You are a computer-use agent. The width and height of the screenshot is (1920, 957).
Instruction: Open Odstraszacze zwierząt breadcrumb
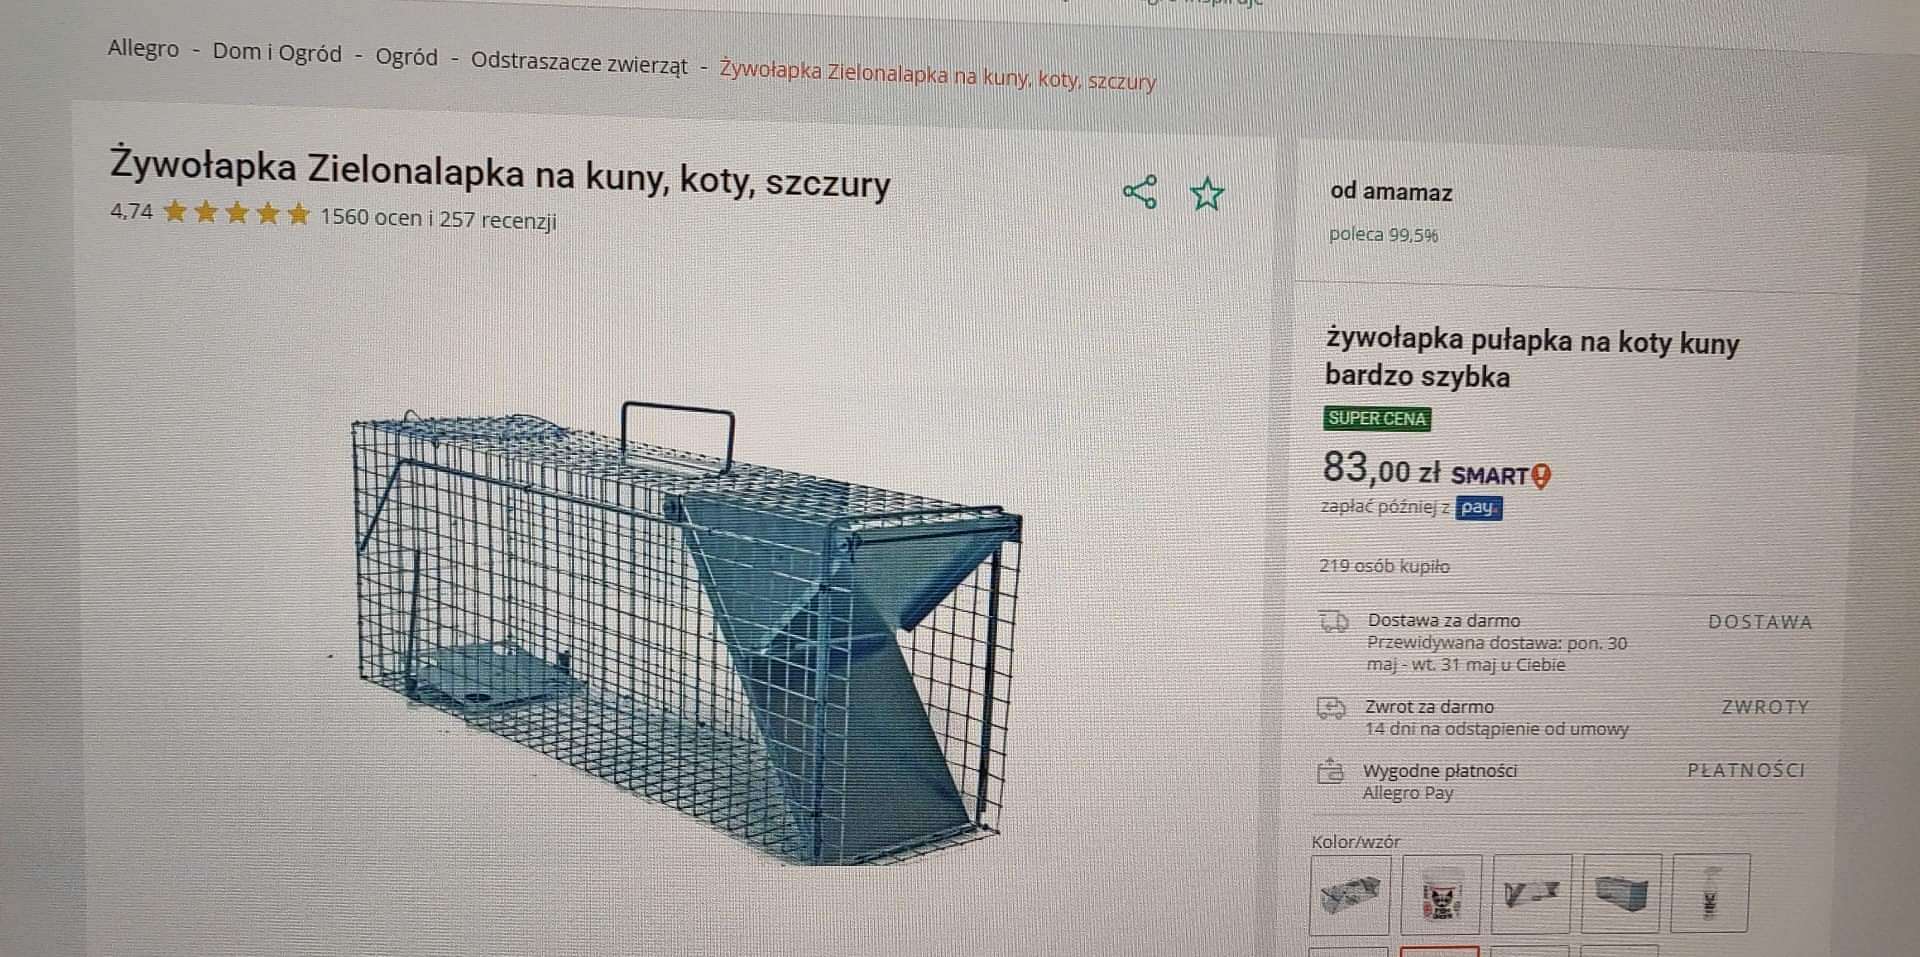[x=579, y=64]
